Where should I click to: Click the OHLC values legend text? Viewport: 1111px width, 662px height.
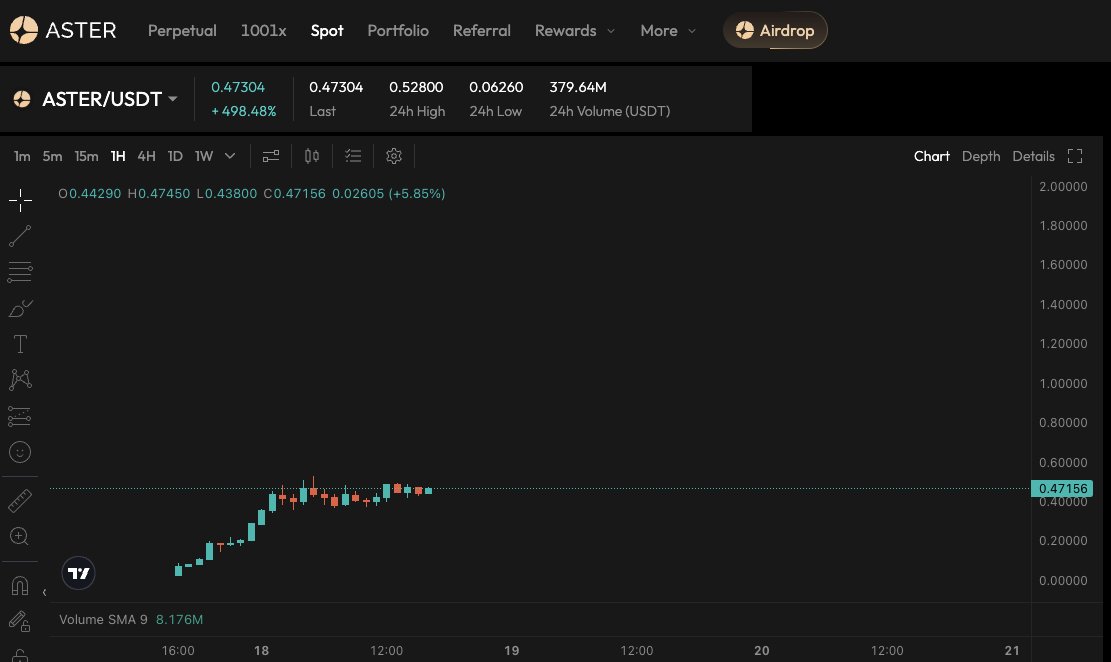(x=252, y=193)
